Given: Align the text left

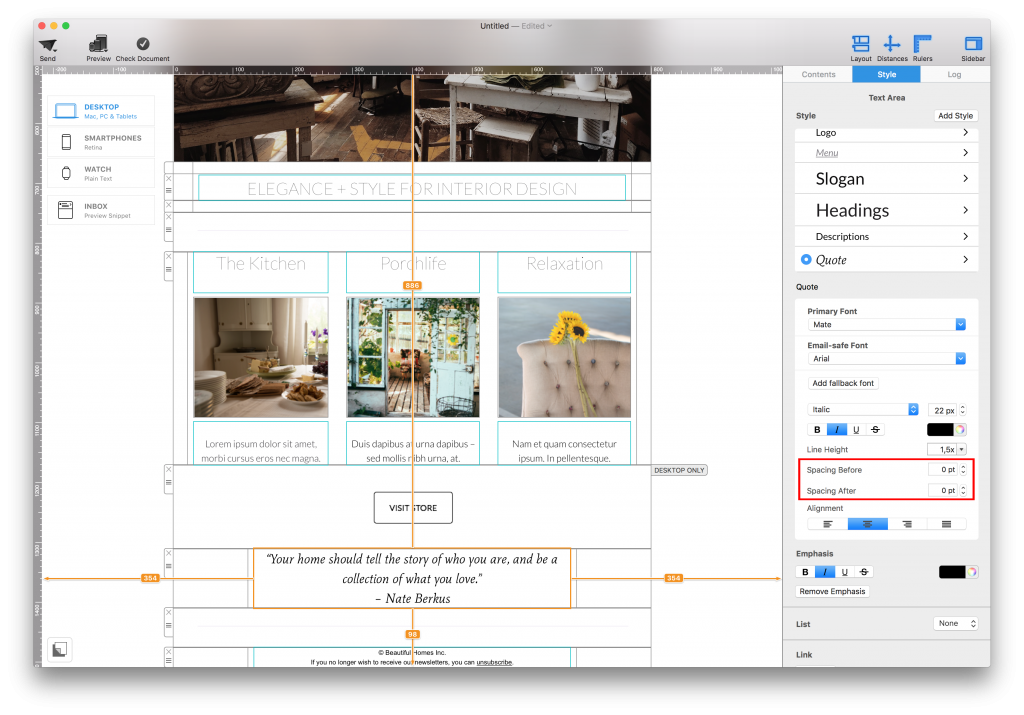Looking at the screenshot, I should tap(828, 524).
